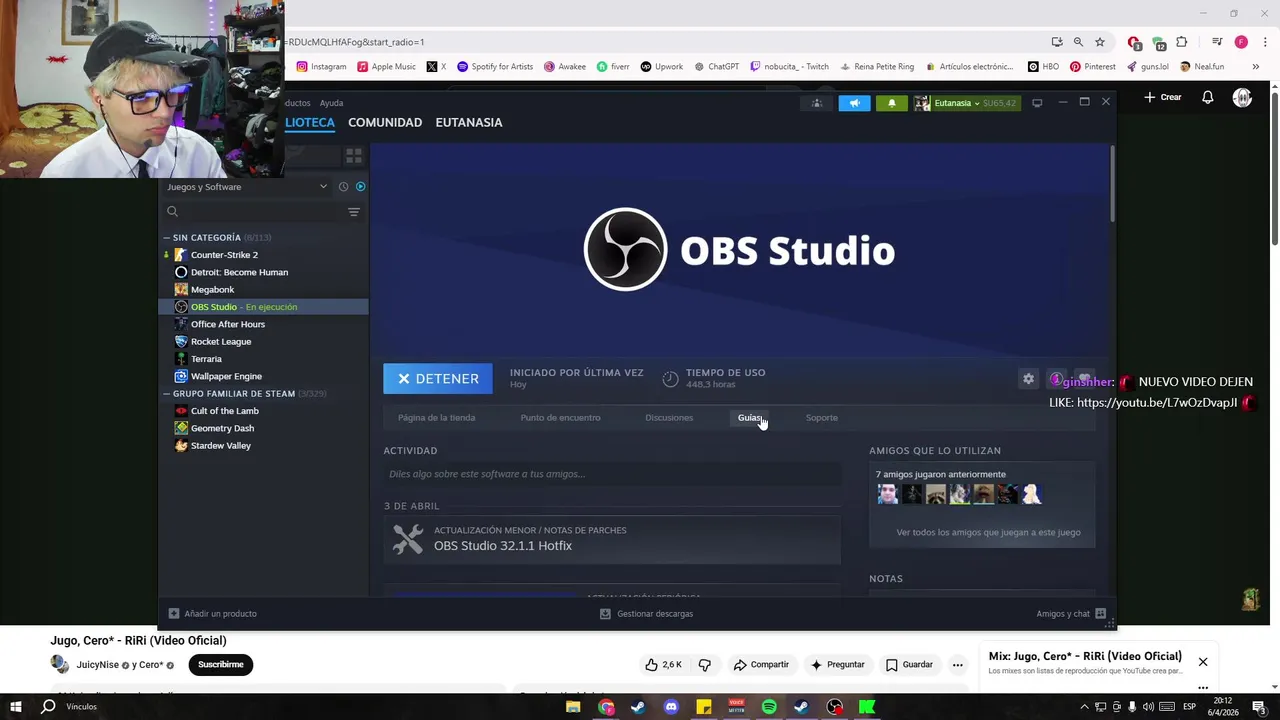Open the Soporte tab

(822, 418)
